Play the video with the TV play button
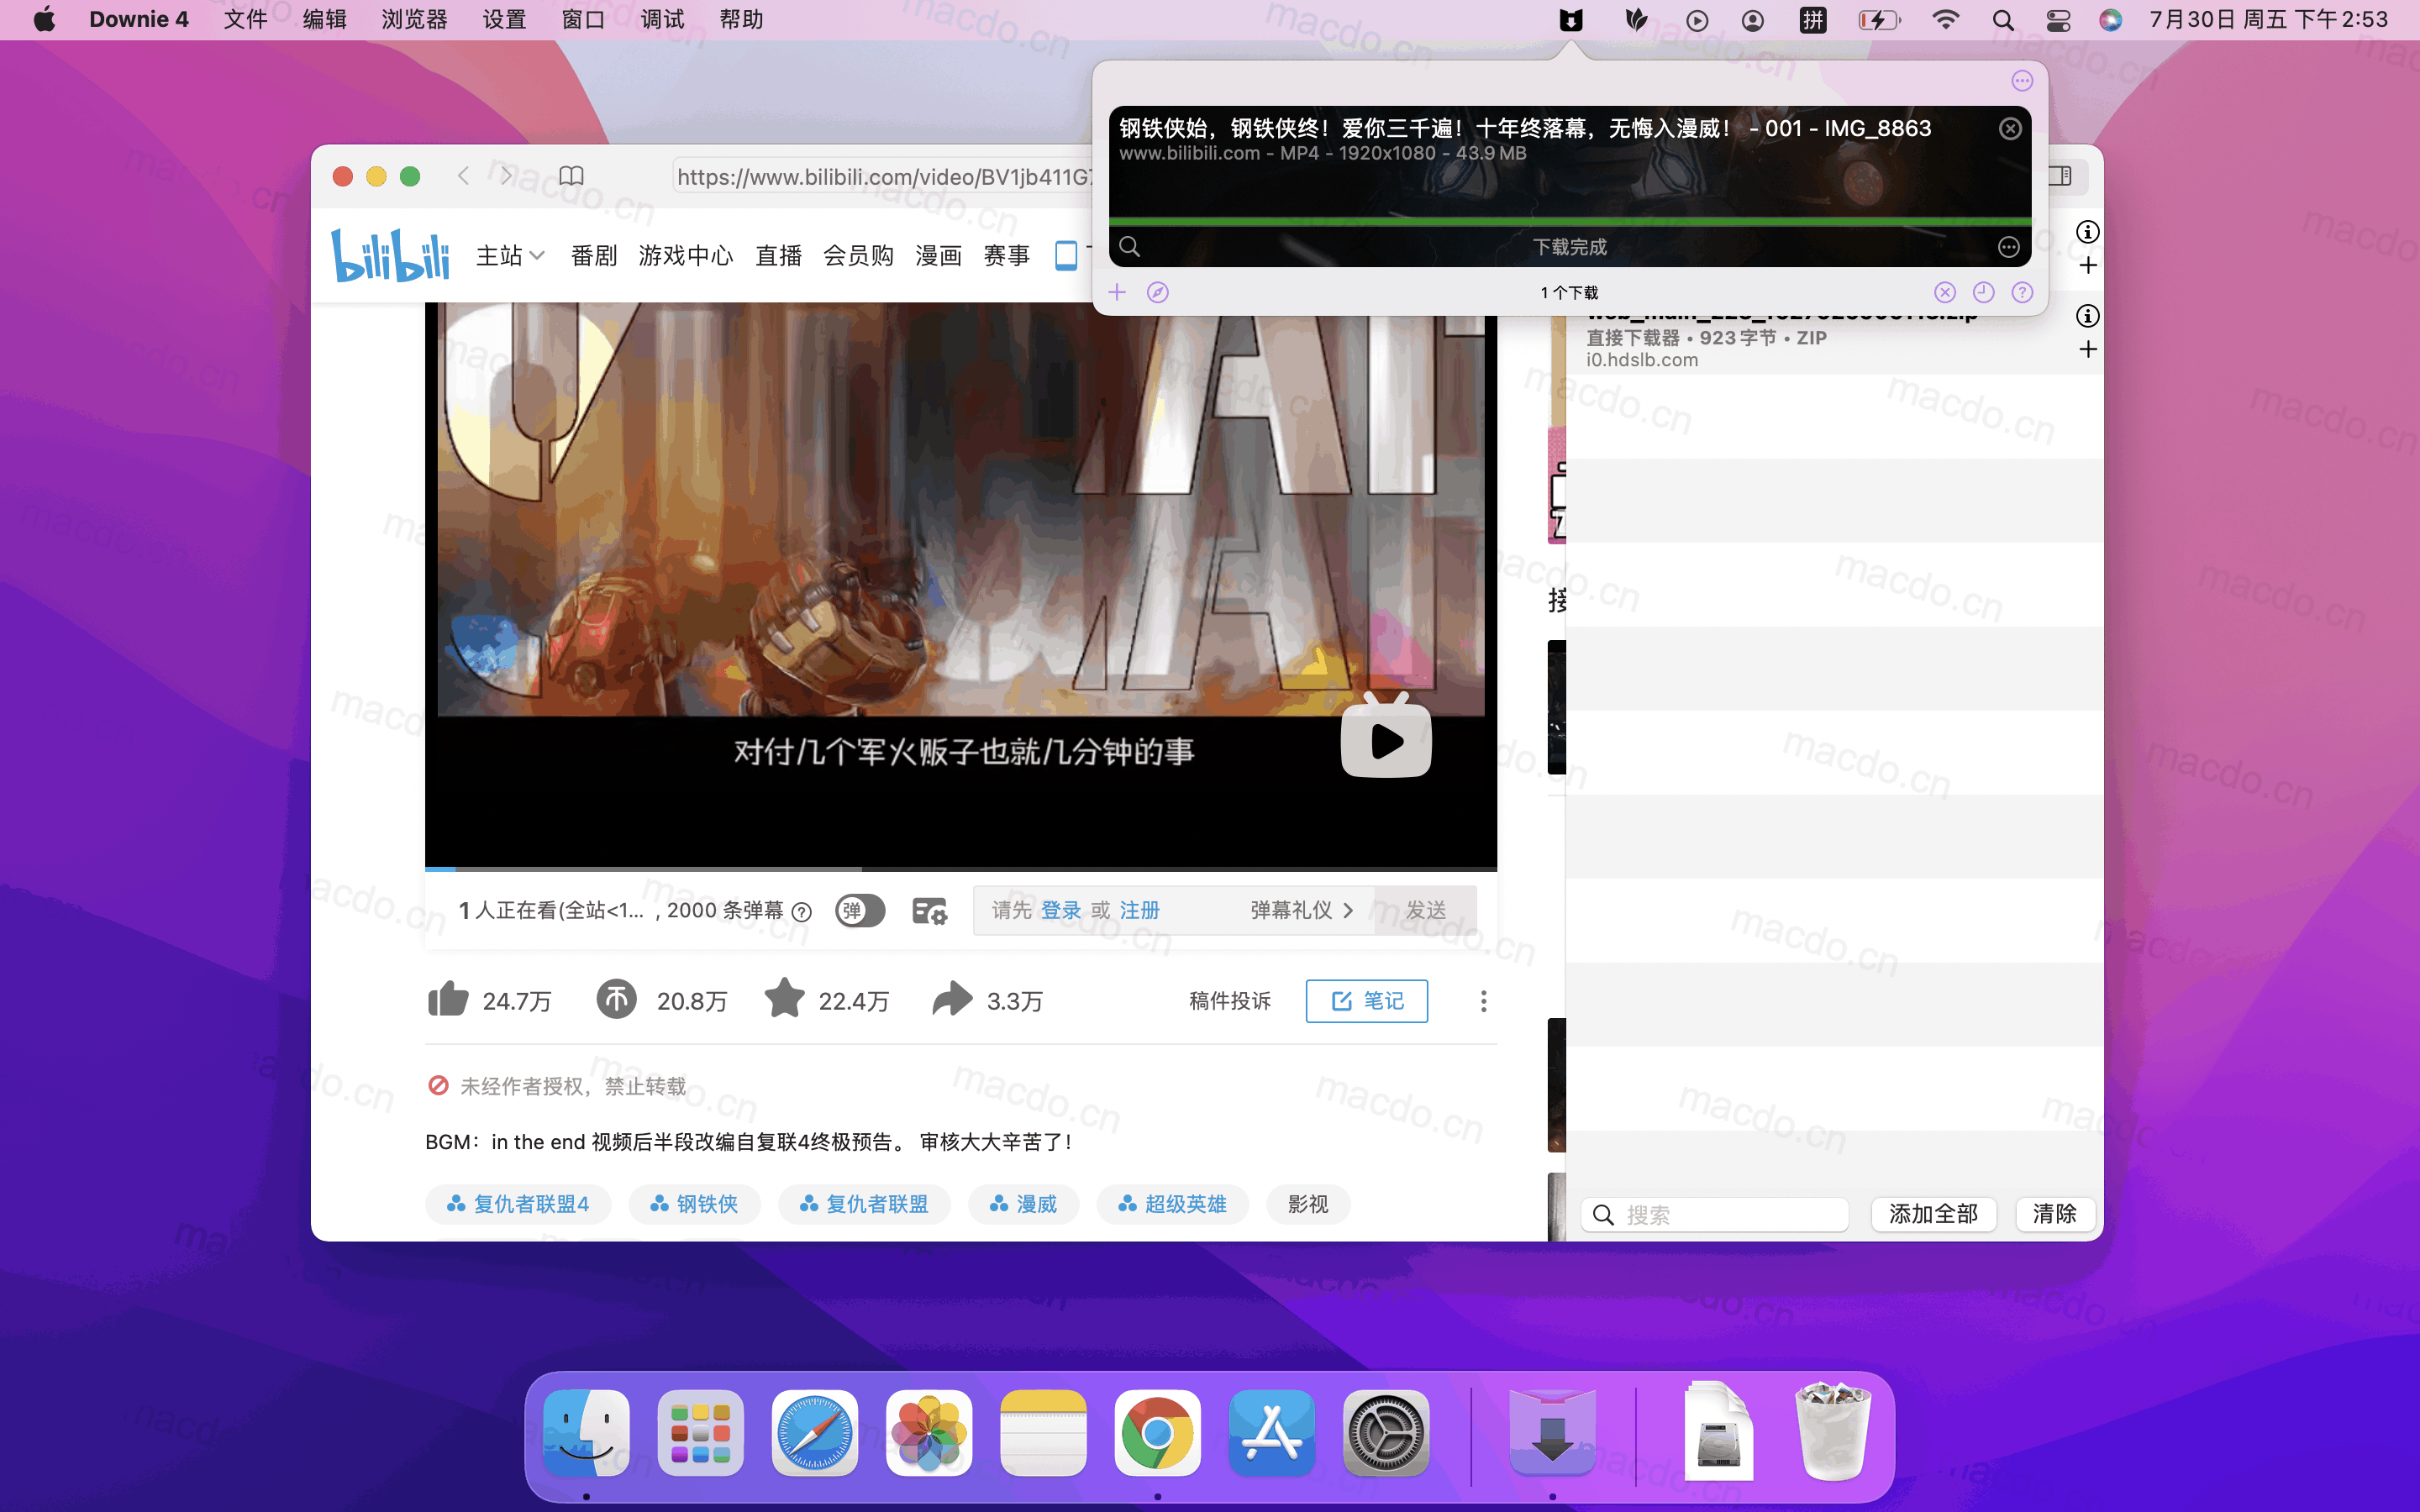Viewport: 2420px width, 1512px height. (1386, 736)
